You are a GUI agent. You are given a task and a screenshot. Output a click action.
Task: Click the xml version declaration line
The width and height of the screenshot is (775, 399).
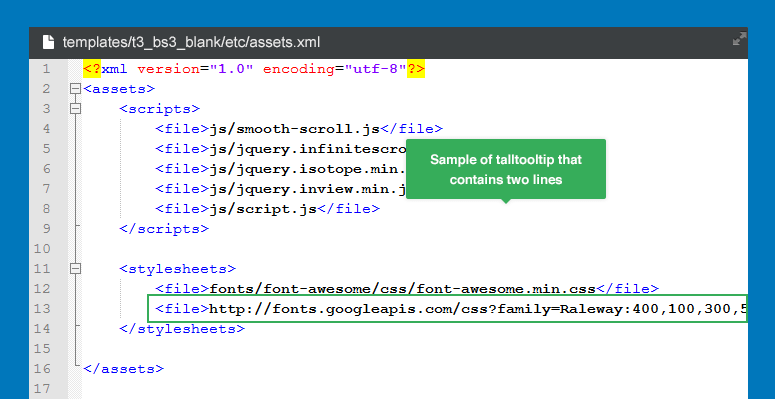(254, 69)
